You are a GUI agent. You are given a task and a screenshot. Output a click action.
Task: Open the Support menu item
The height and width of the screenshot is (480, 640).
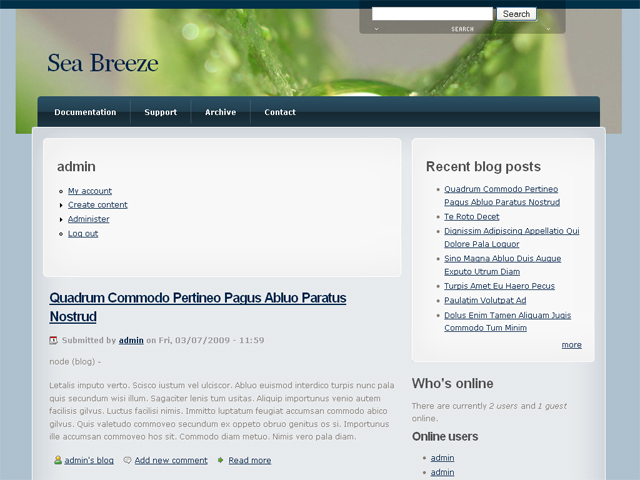pyautogui.click(x=160, y=112)
